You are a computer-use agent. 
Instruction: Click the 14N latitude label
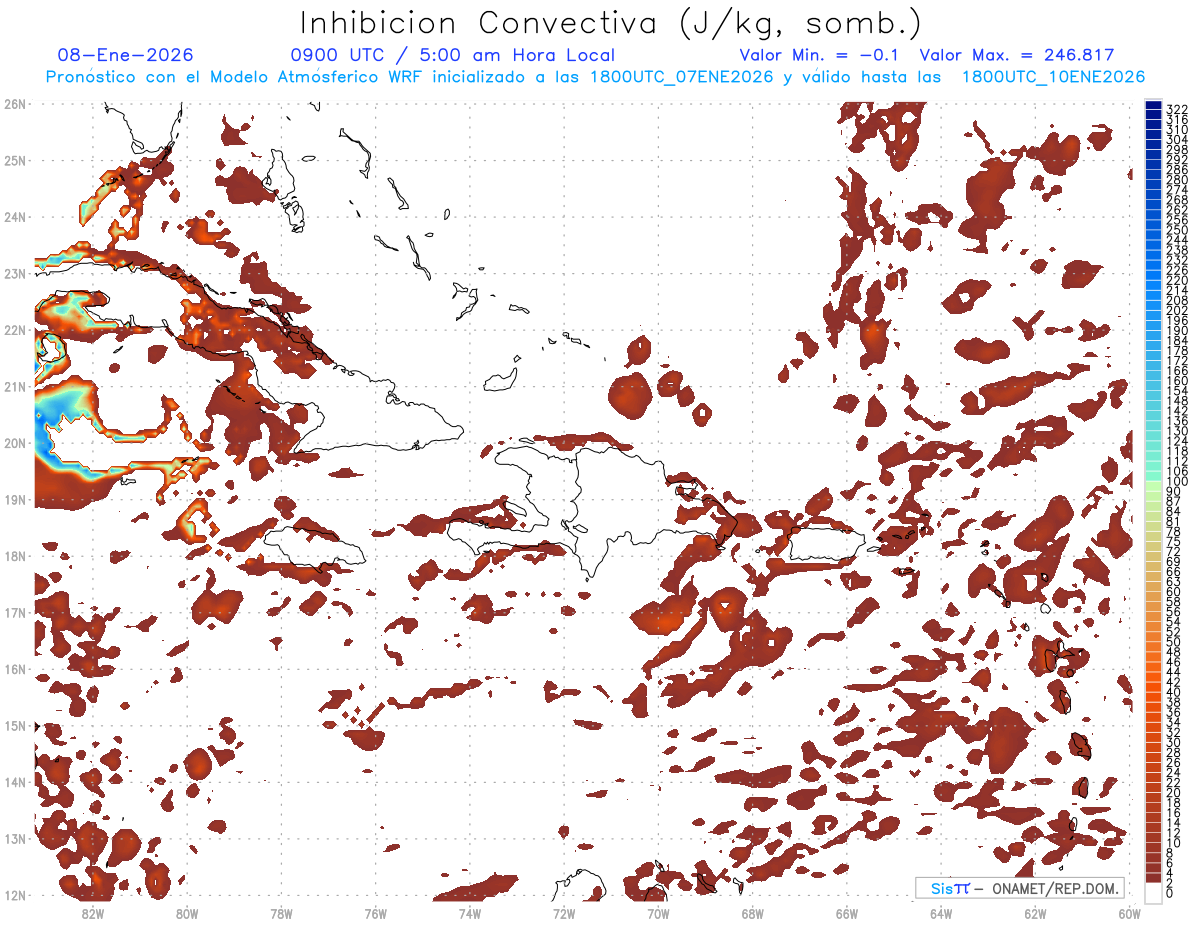click(15, 782)
